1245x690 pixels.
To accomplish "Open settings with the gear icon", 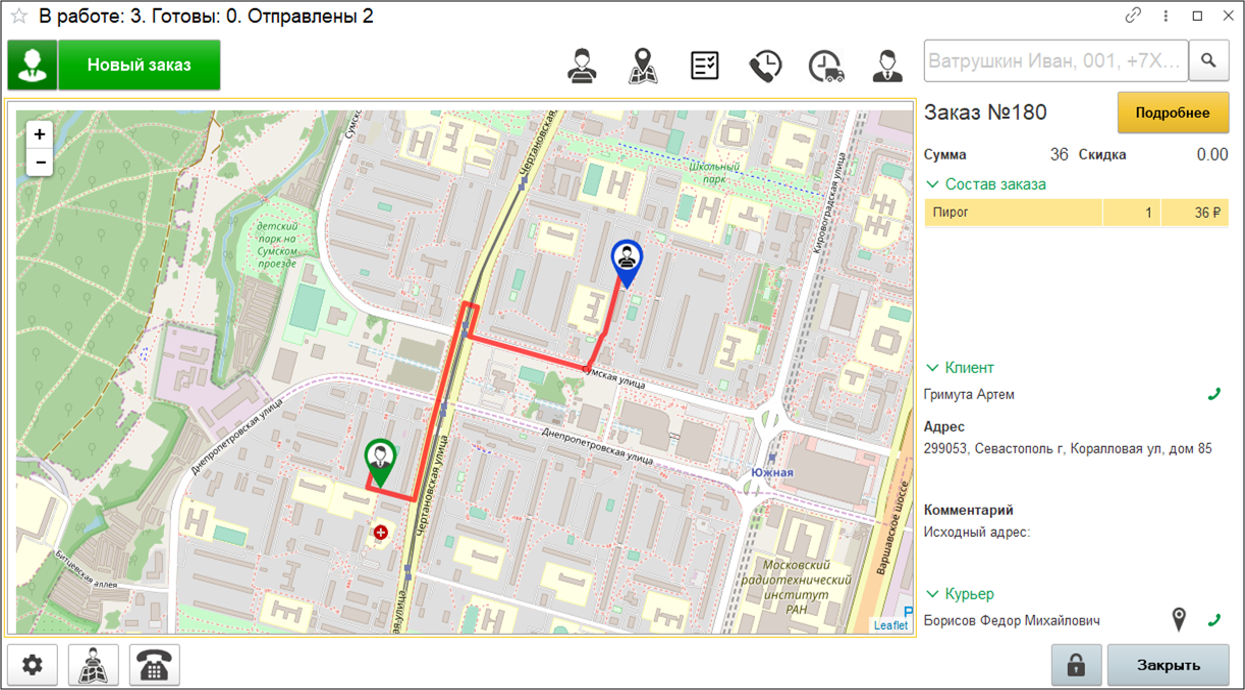I will [x=33, y=665].
